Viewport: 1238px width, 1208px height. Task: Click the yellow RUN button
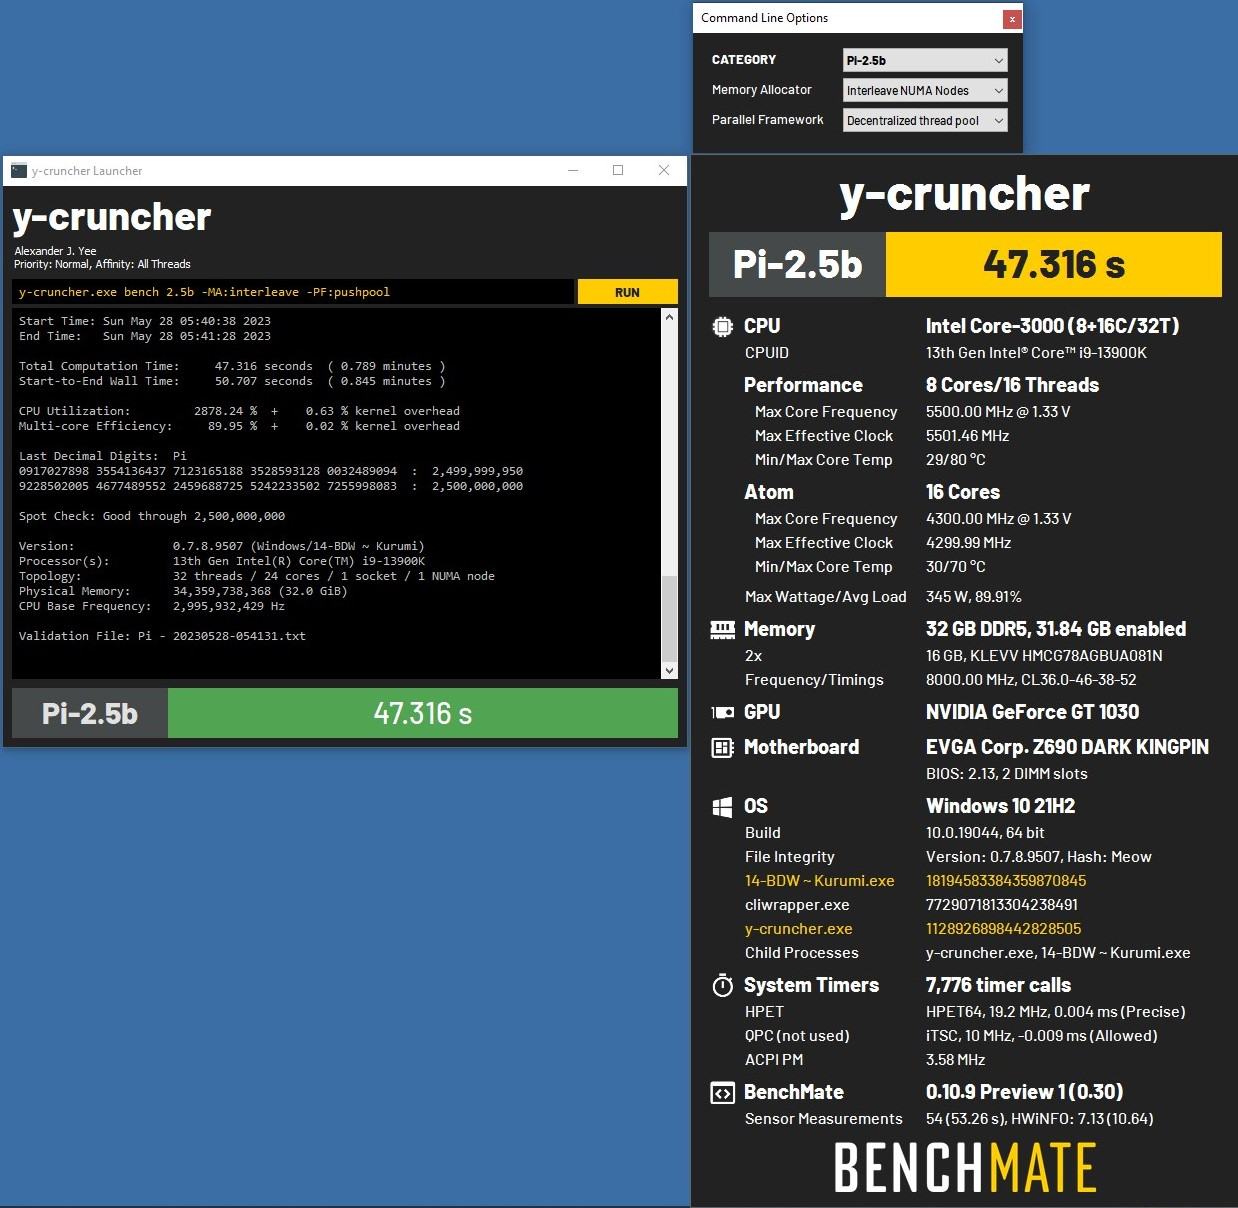pos(627,292)
